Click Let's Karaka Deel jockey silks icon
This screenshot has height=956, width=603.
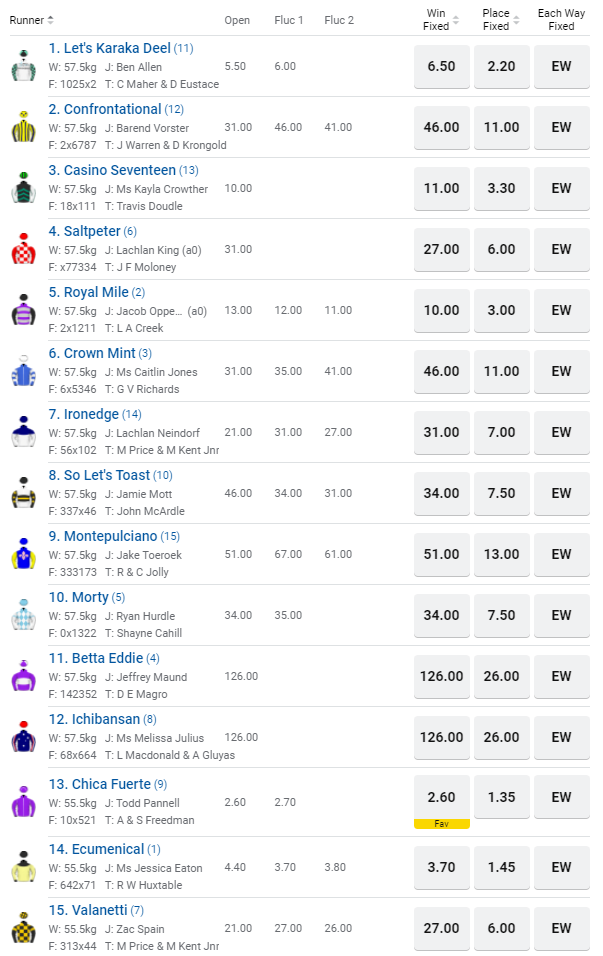point(23,66)
